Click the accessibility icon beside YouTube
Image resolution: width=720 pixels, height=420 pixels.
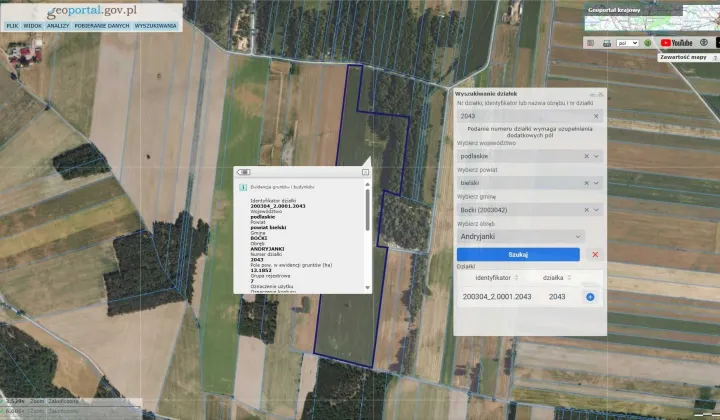pos(704,43)
